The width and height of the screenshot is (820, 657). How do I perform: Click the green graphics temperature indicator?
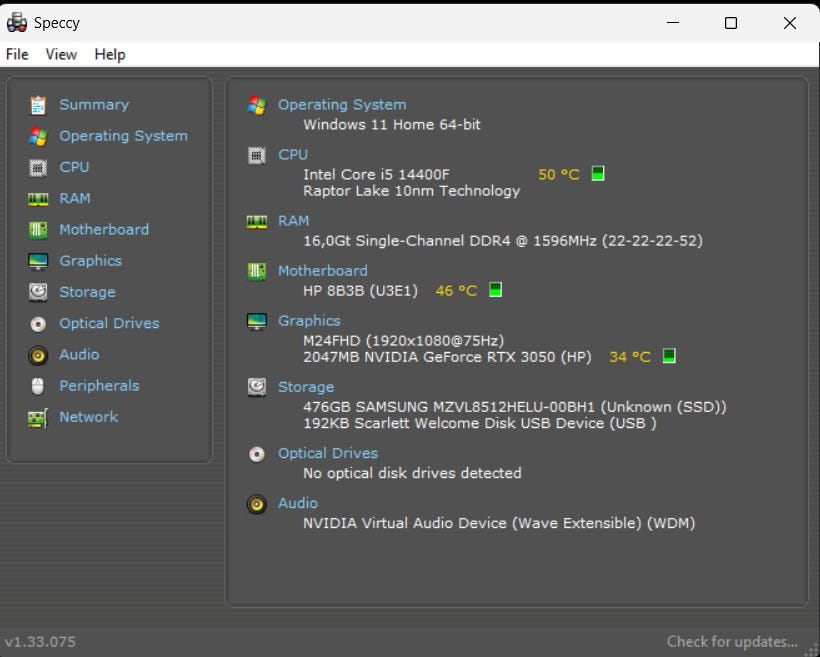coord(669,355)
